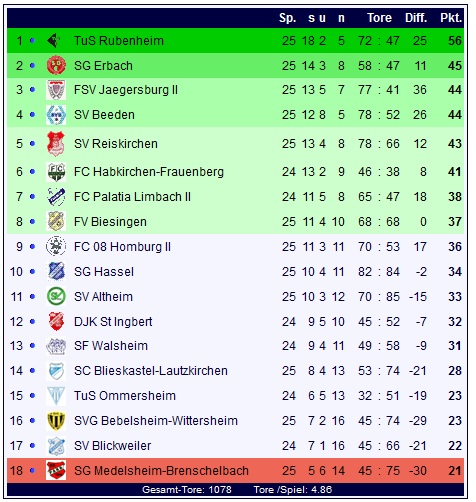Screen dimensions: 476x502
Task: Click the blue dot next to SV Blickweiler
Action: pyautogui.click(x=32, y=445)
